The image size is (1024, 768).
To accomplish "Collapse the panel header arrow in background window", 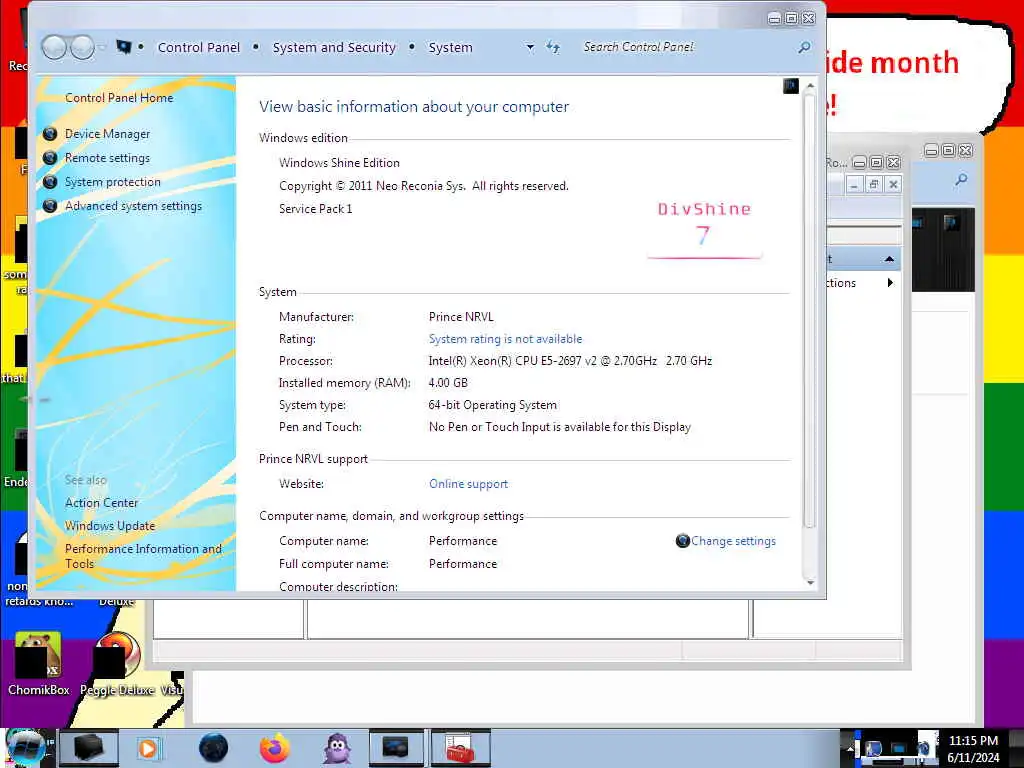I will tap(889, 259).
